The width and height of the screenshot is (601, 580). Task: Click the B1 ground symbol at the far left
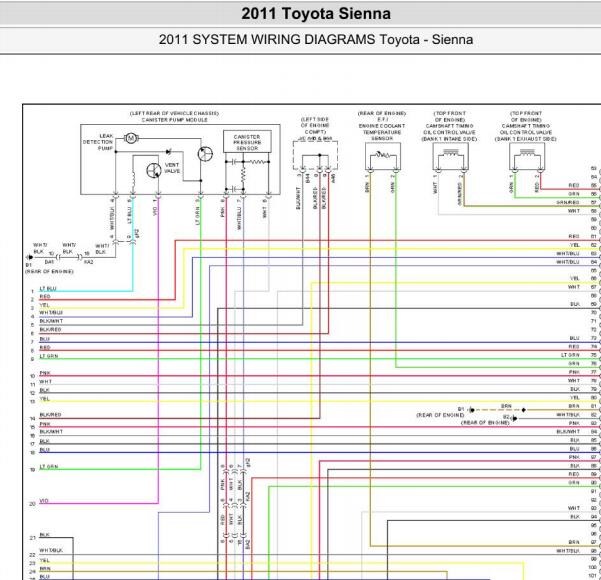29,257
